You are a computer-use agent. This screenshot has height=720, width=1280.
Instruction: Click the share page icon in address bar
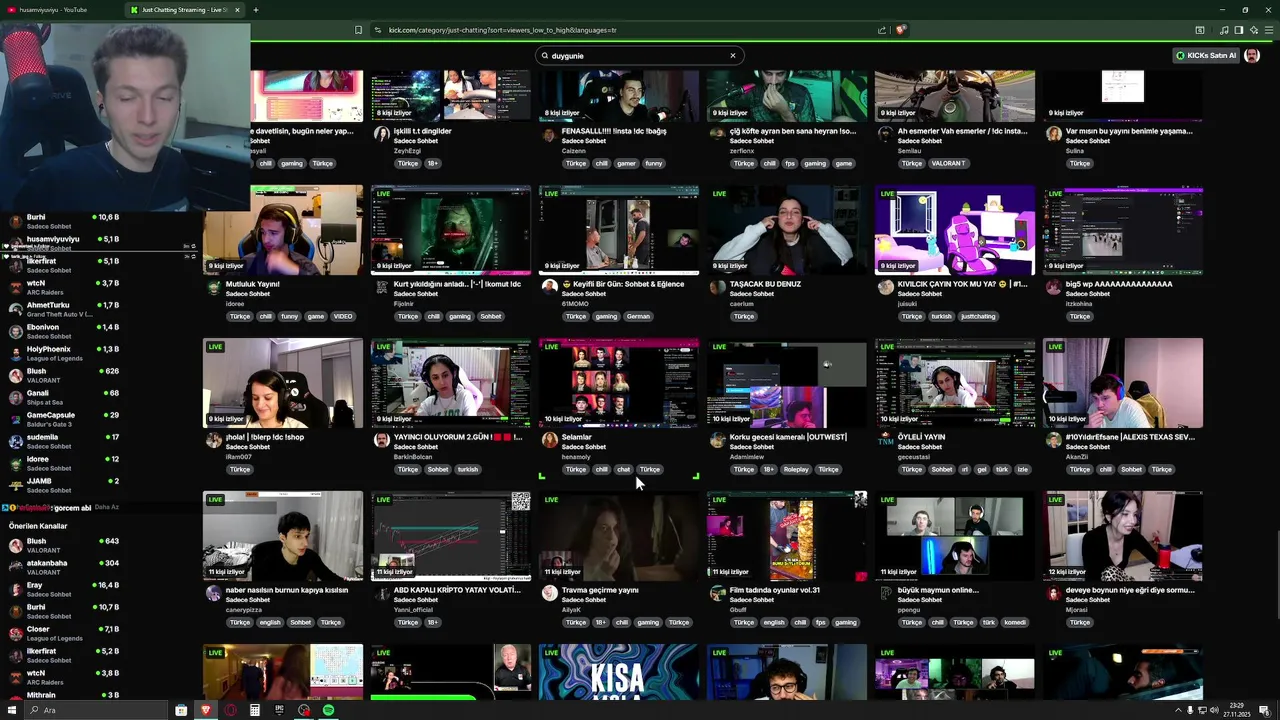click(882, 30)
